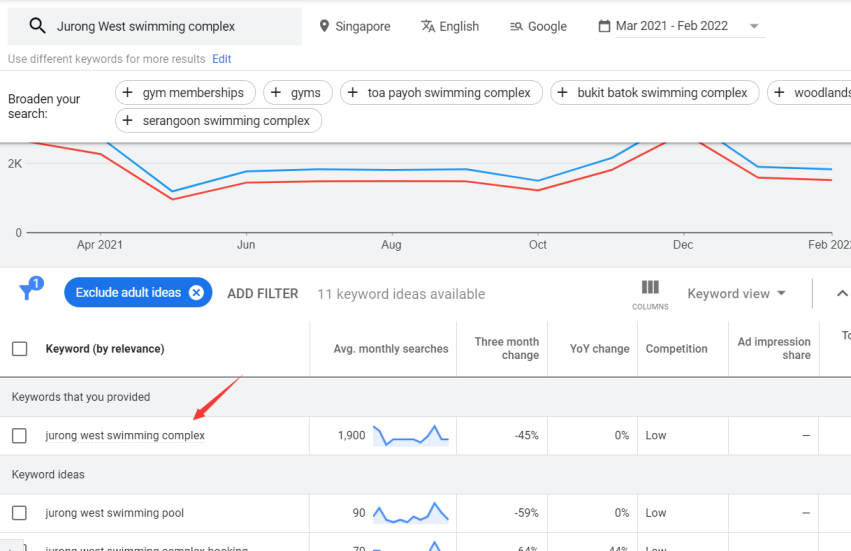Click Exclude adult ideas filter chip
851x551 pixels.
[138, 293]
